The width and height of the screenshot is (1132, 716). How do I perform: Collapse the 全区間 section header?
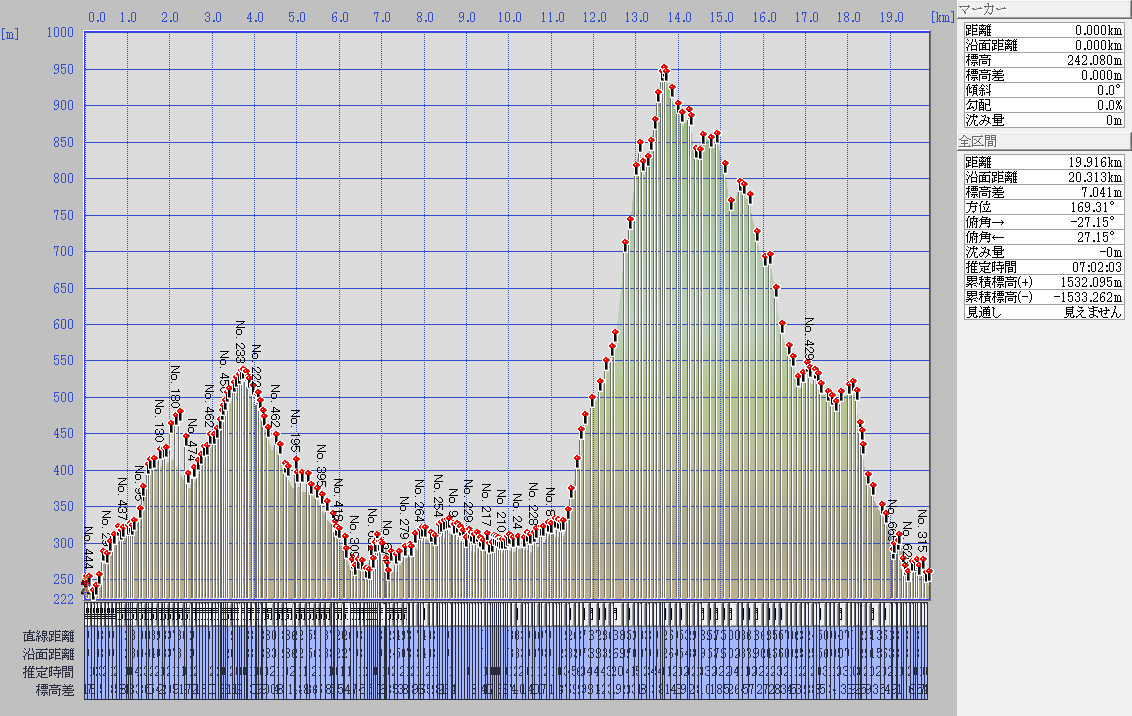pos(1044,141)
